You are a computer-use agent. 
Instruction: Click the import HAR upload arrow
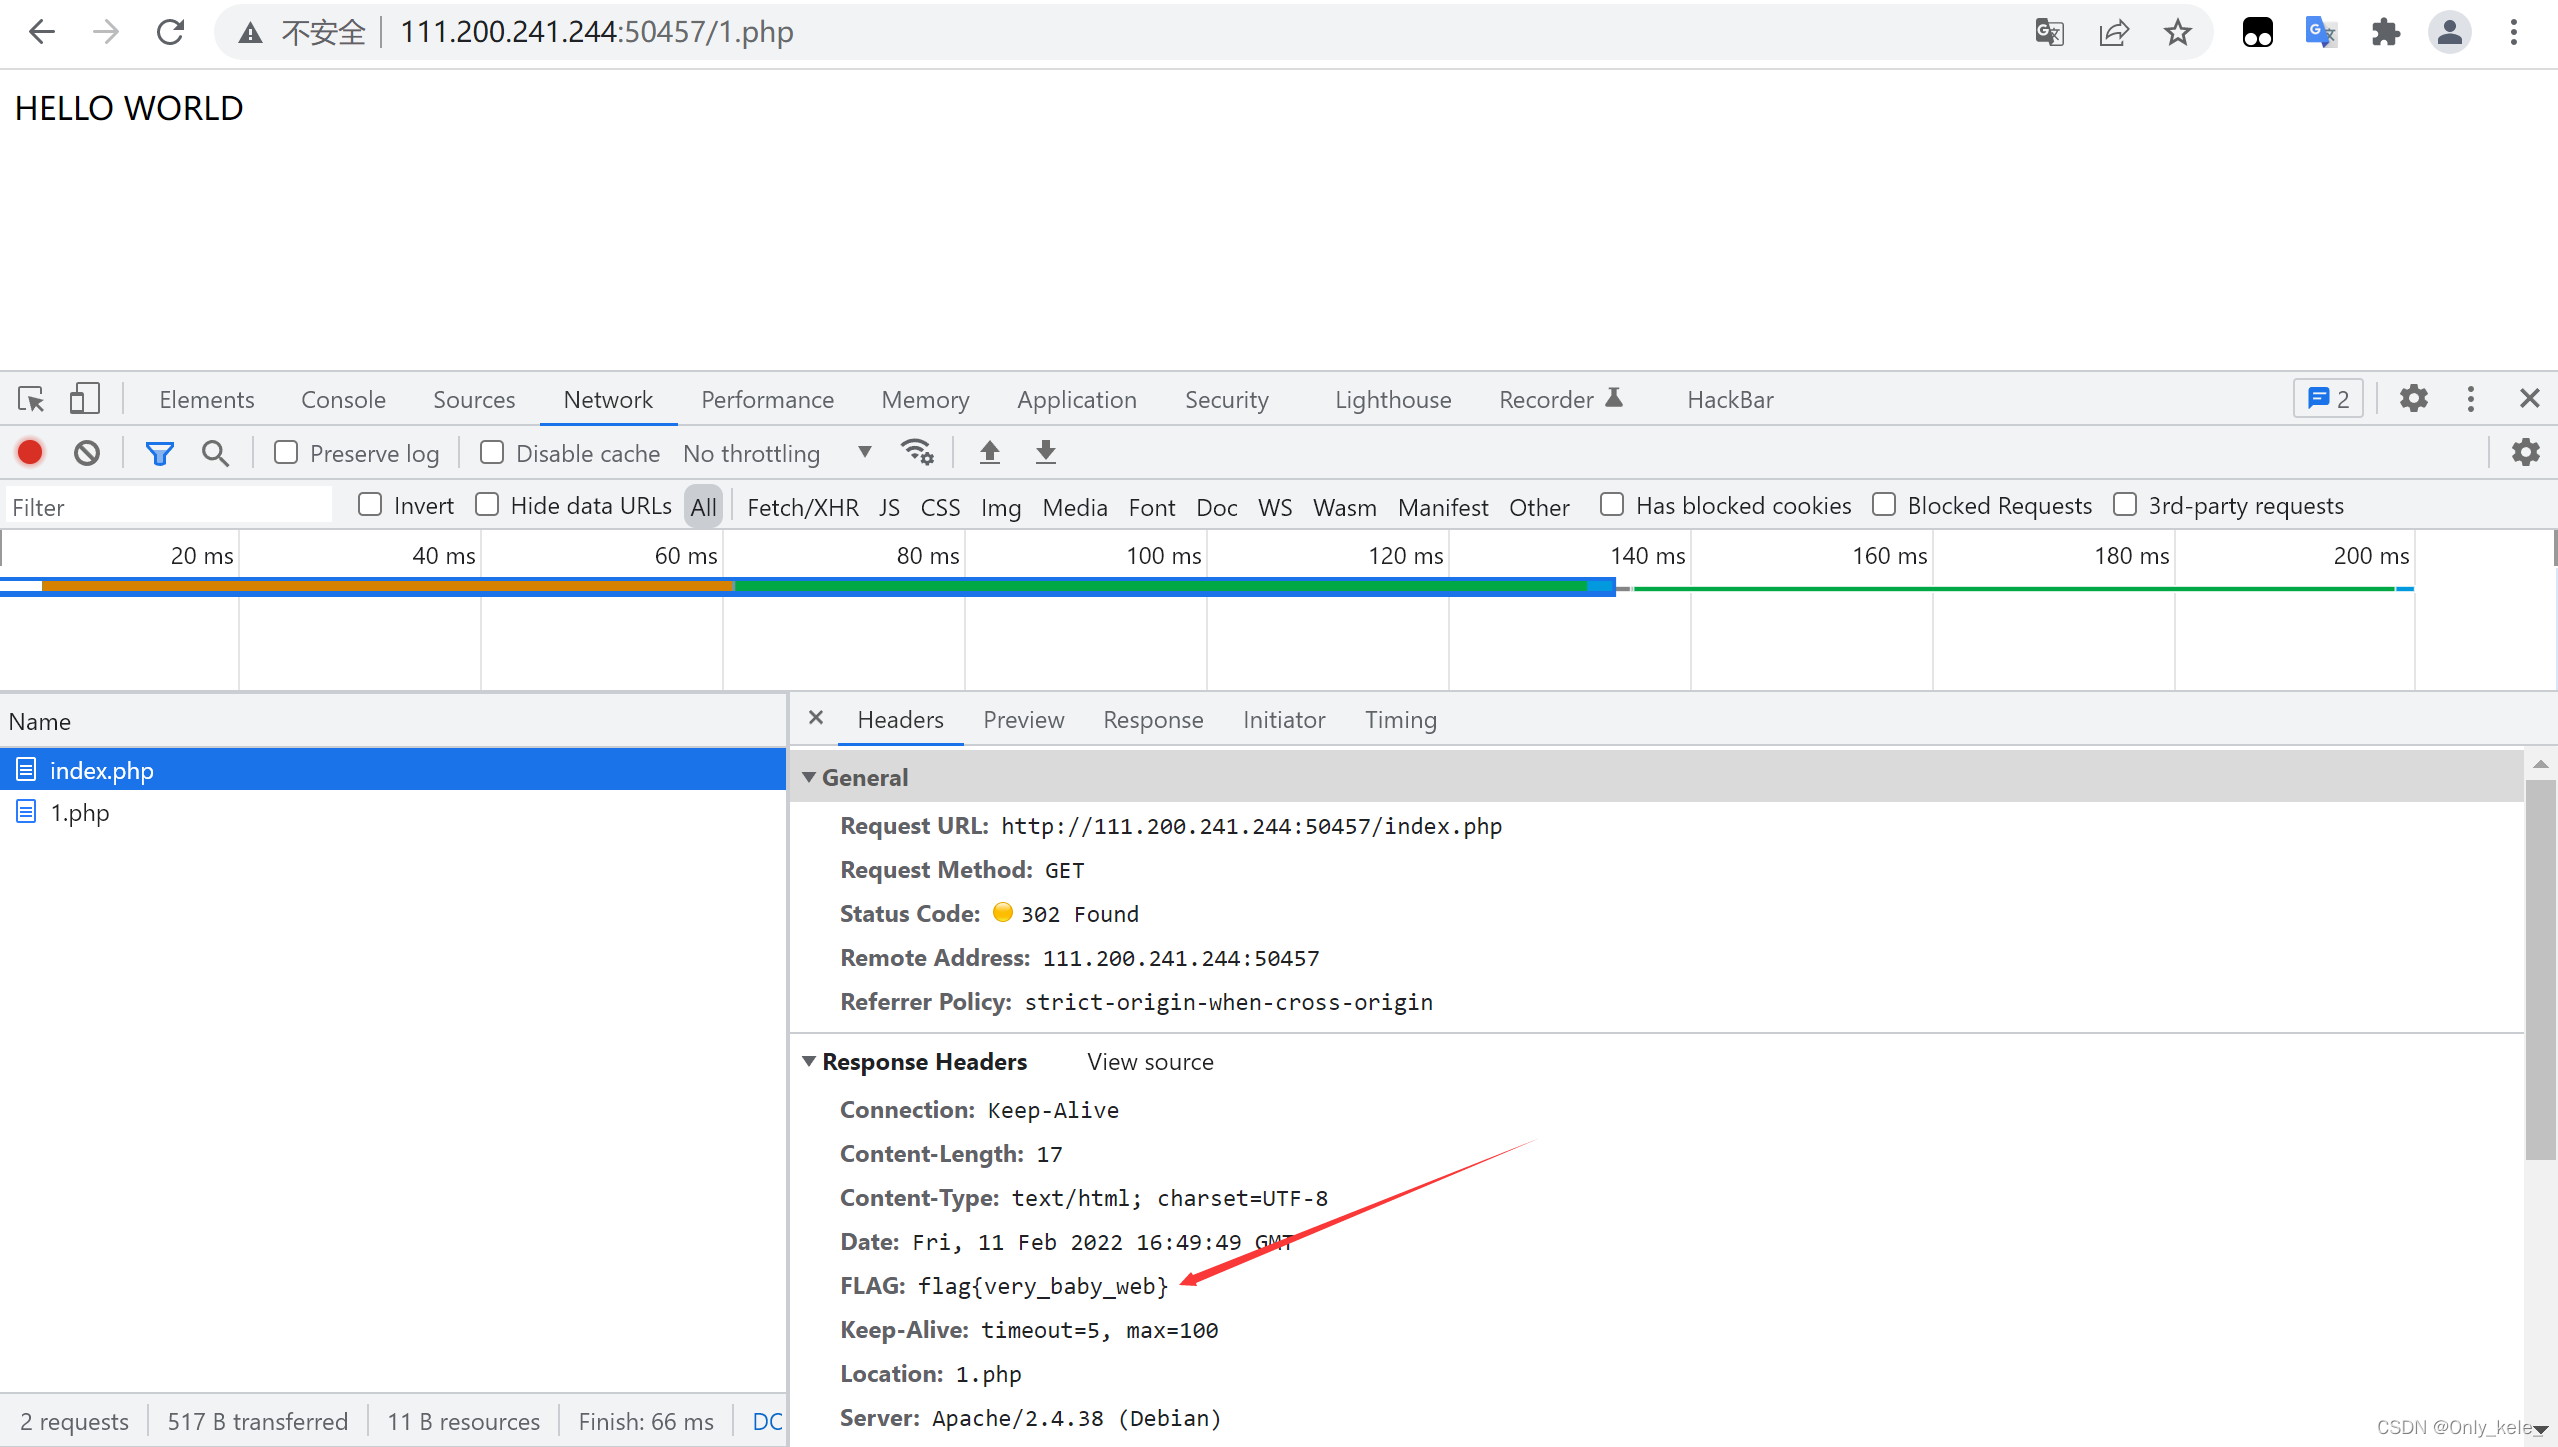[x=989, y=453]
